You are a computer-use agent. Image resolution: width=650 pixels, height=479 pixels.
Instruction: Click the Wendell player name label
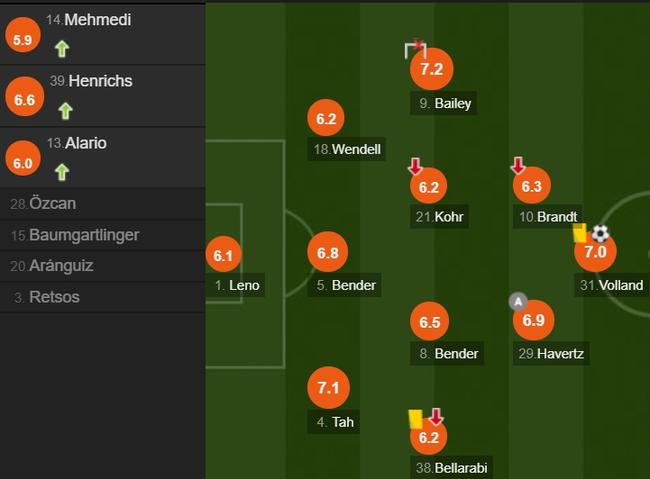347,149
